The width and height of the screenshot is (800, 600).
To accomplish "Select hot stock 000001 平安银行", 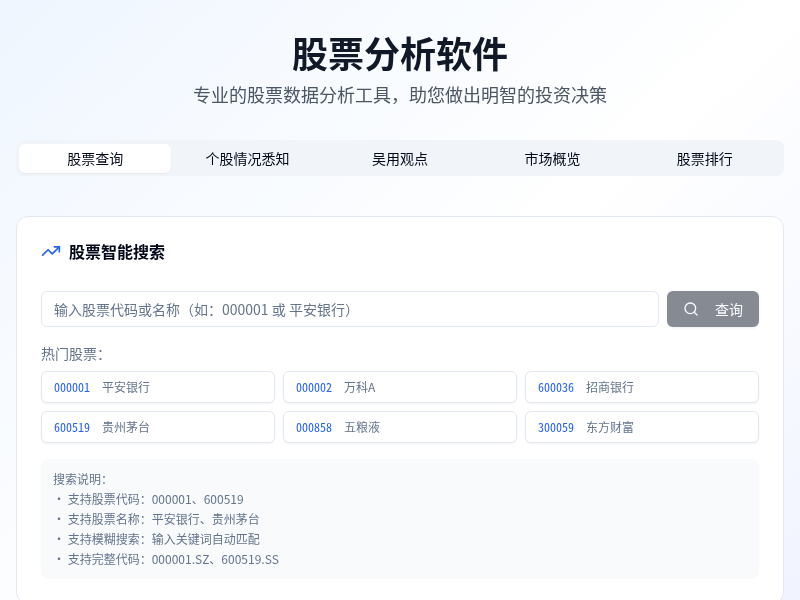I will coord(158,387).
